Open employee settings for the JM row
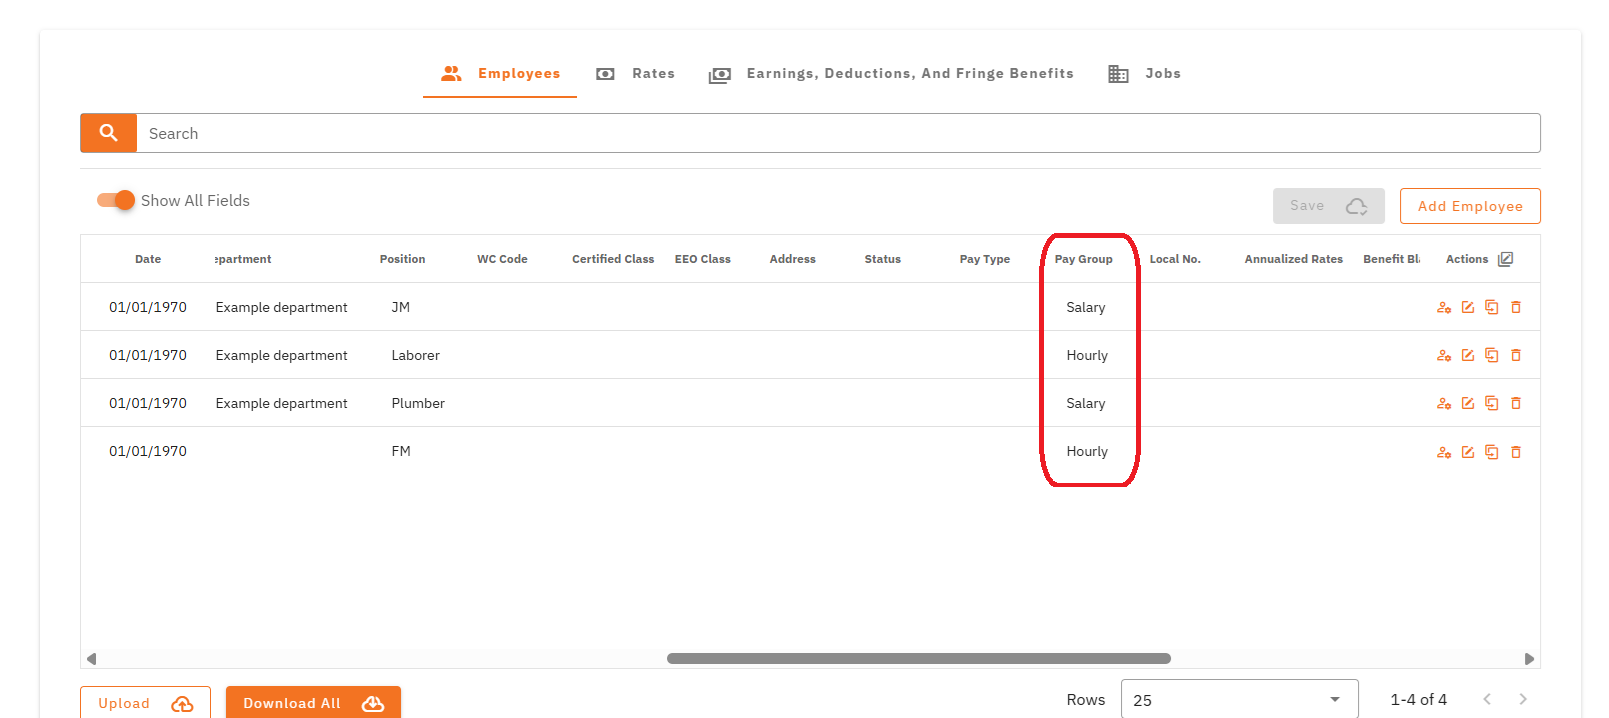 point(1443,307)
